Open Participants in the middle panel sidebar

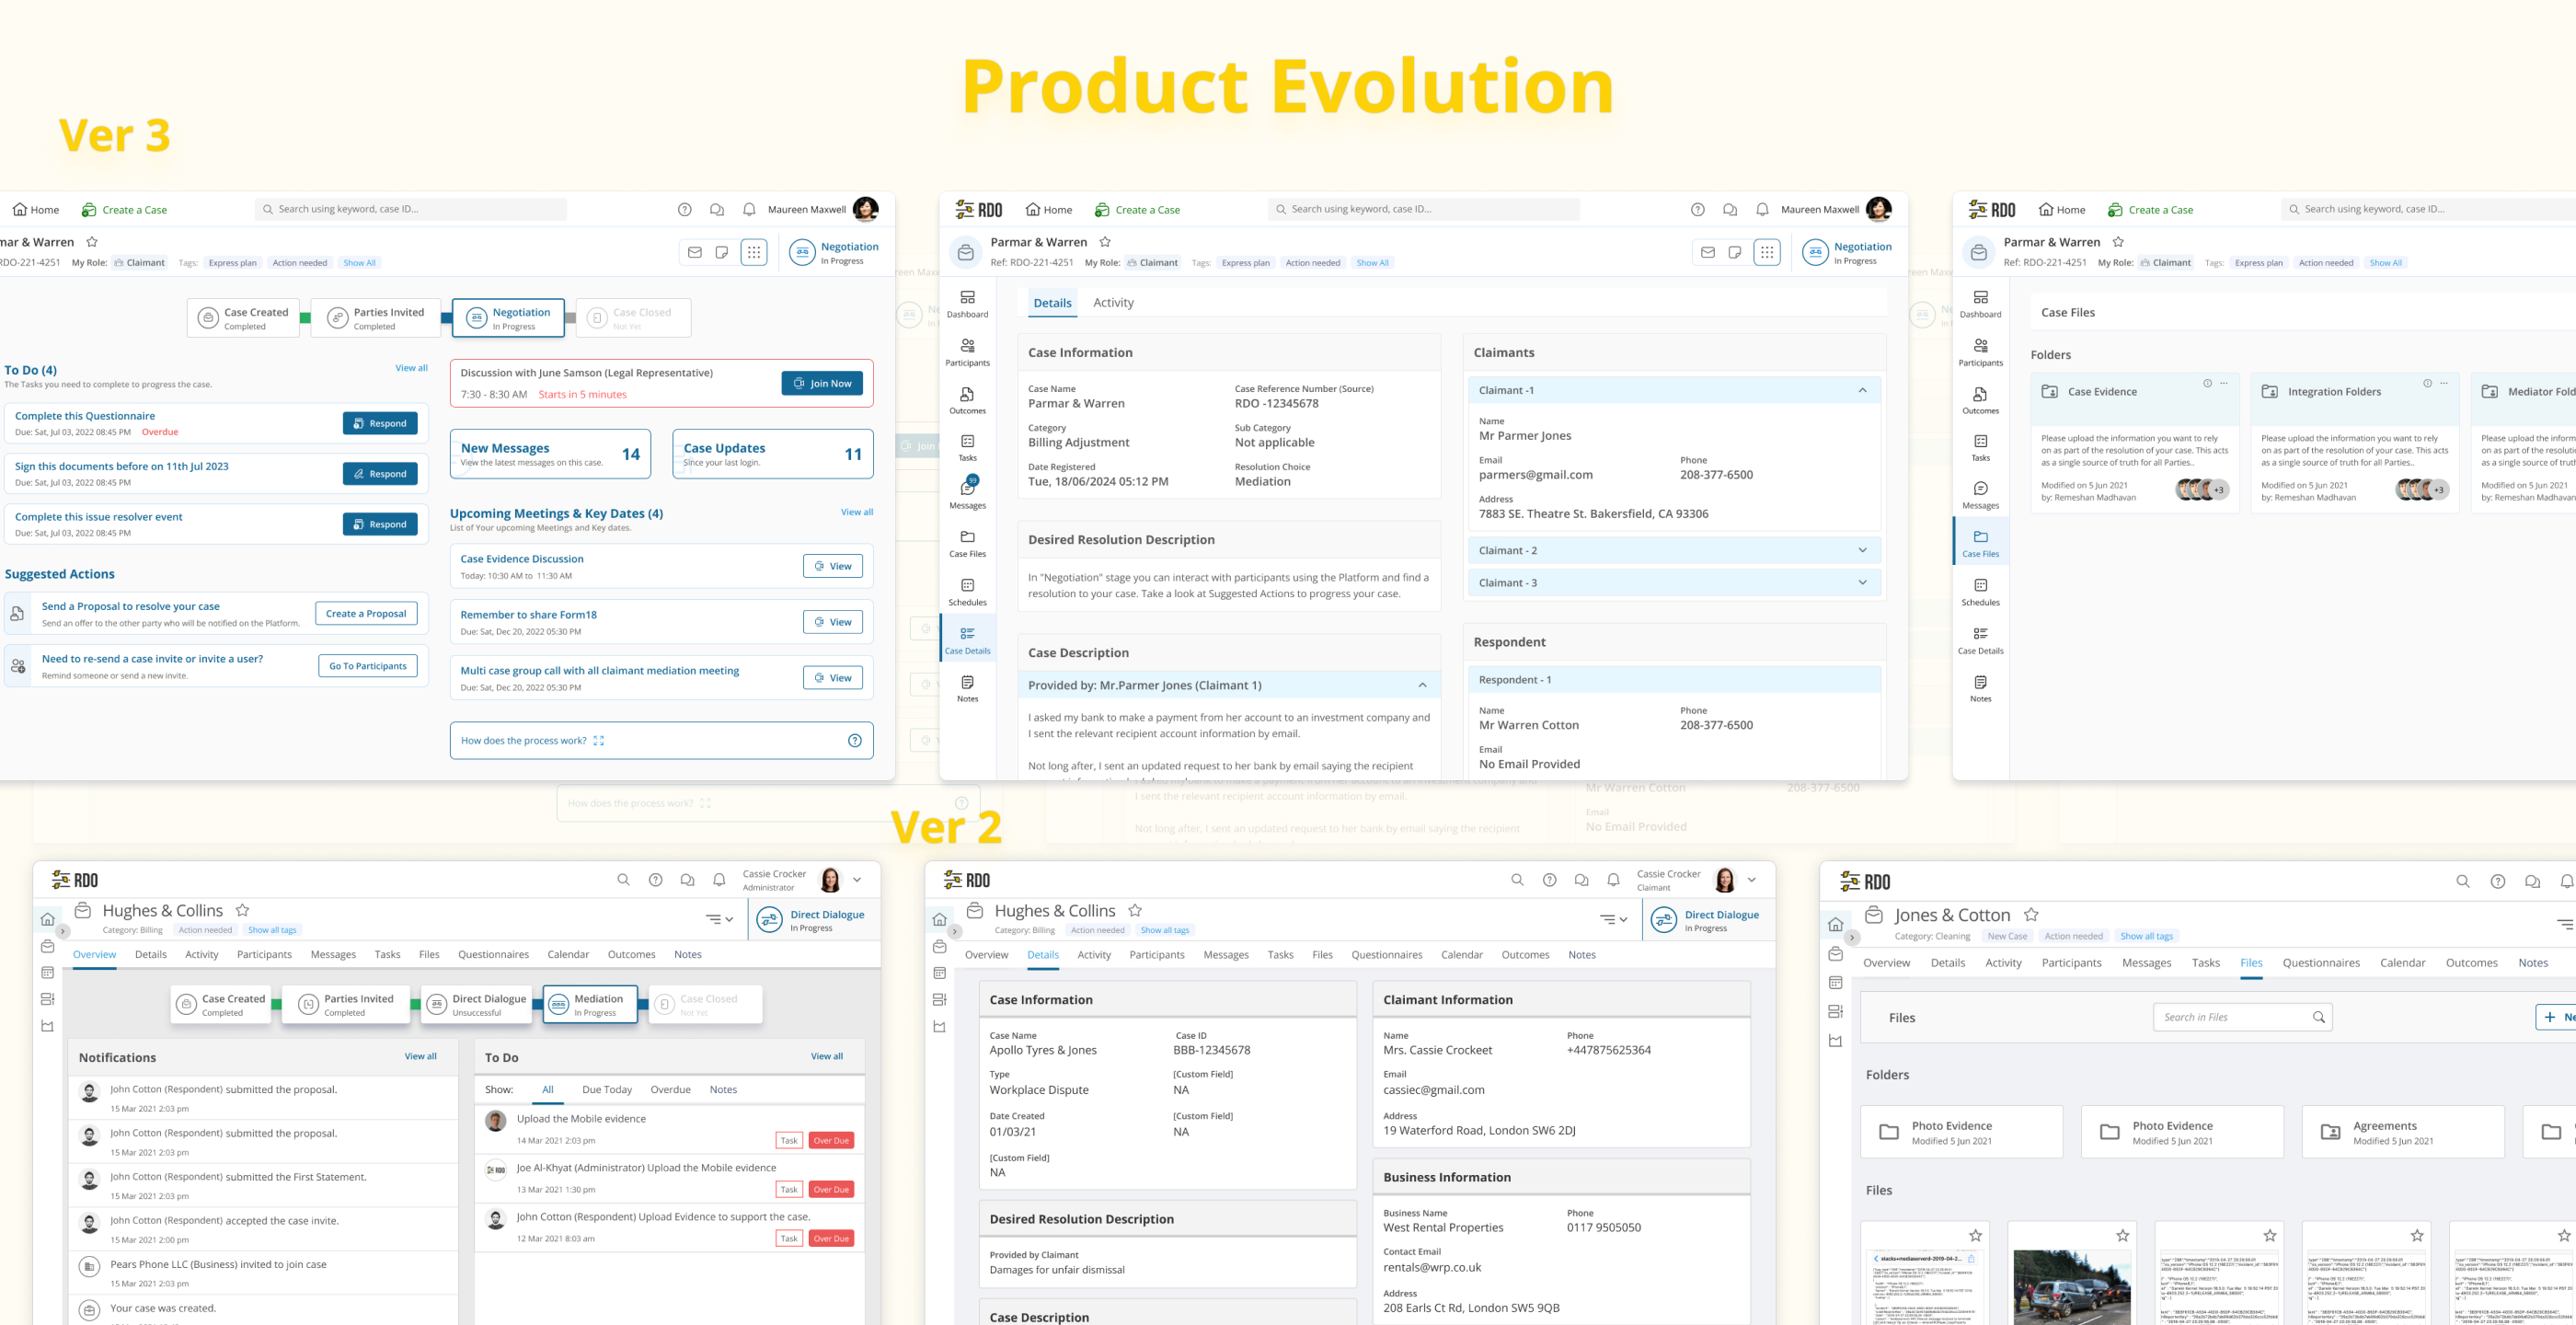[x=967, y=351]
